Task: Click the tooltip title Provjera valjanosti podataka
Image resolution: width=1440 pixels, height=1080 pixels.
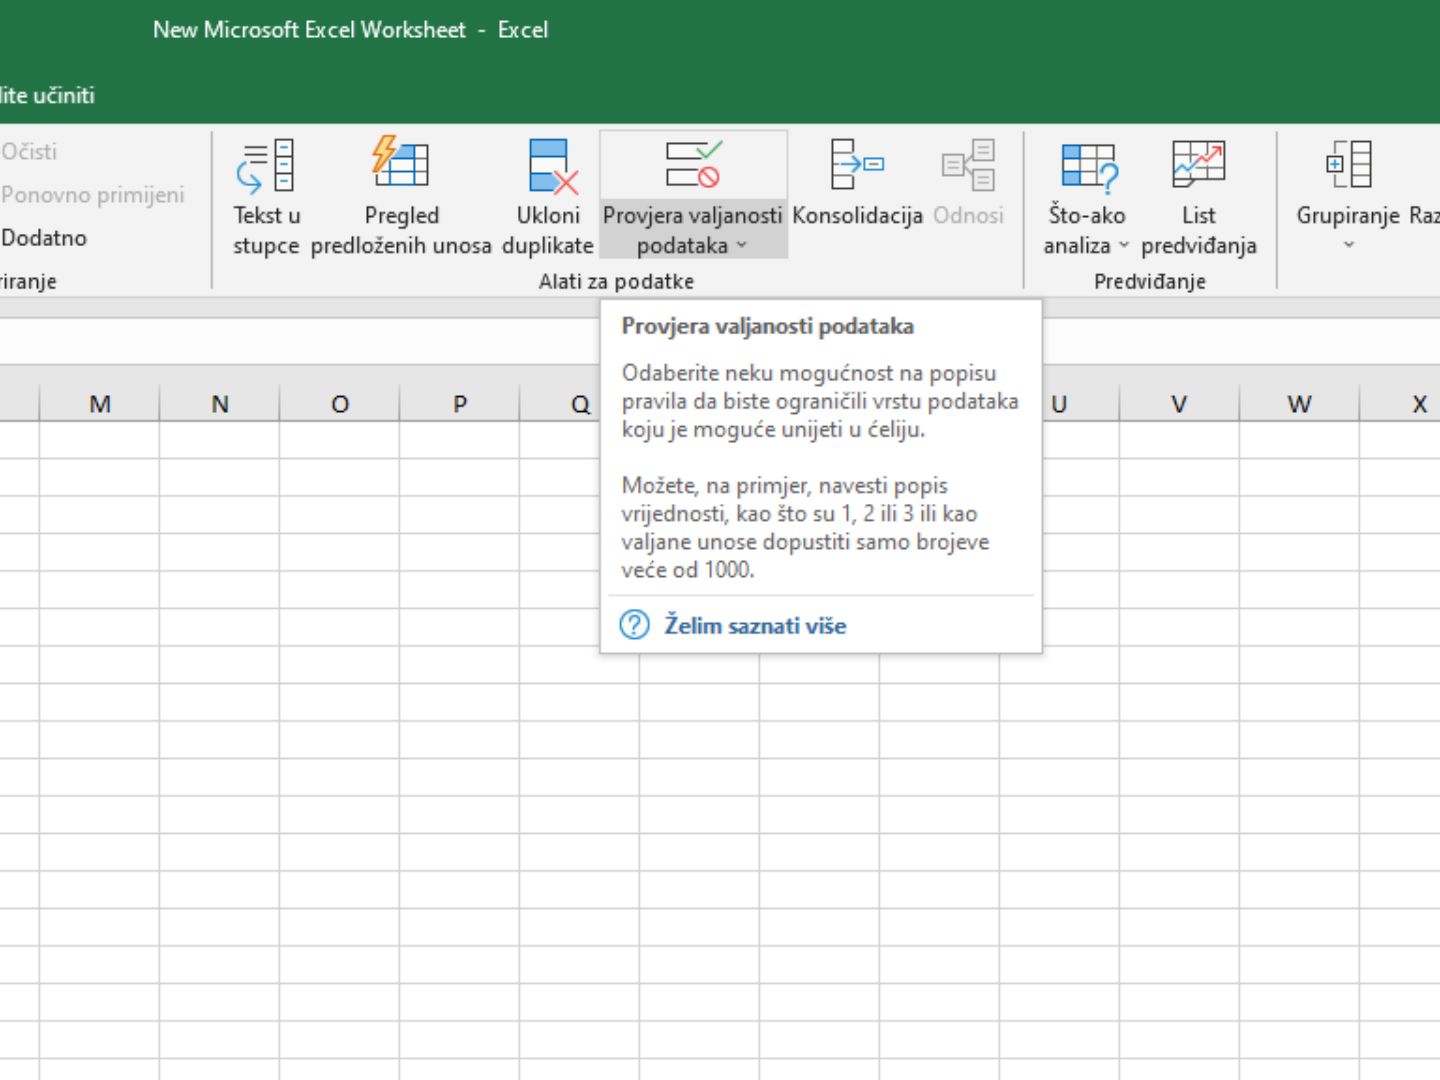Action: click(x=767, y=326)
